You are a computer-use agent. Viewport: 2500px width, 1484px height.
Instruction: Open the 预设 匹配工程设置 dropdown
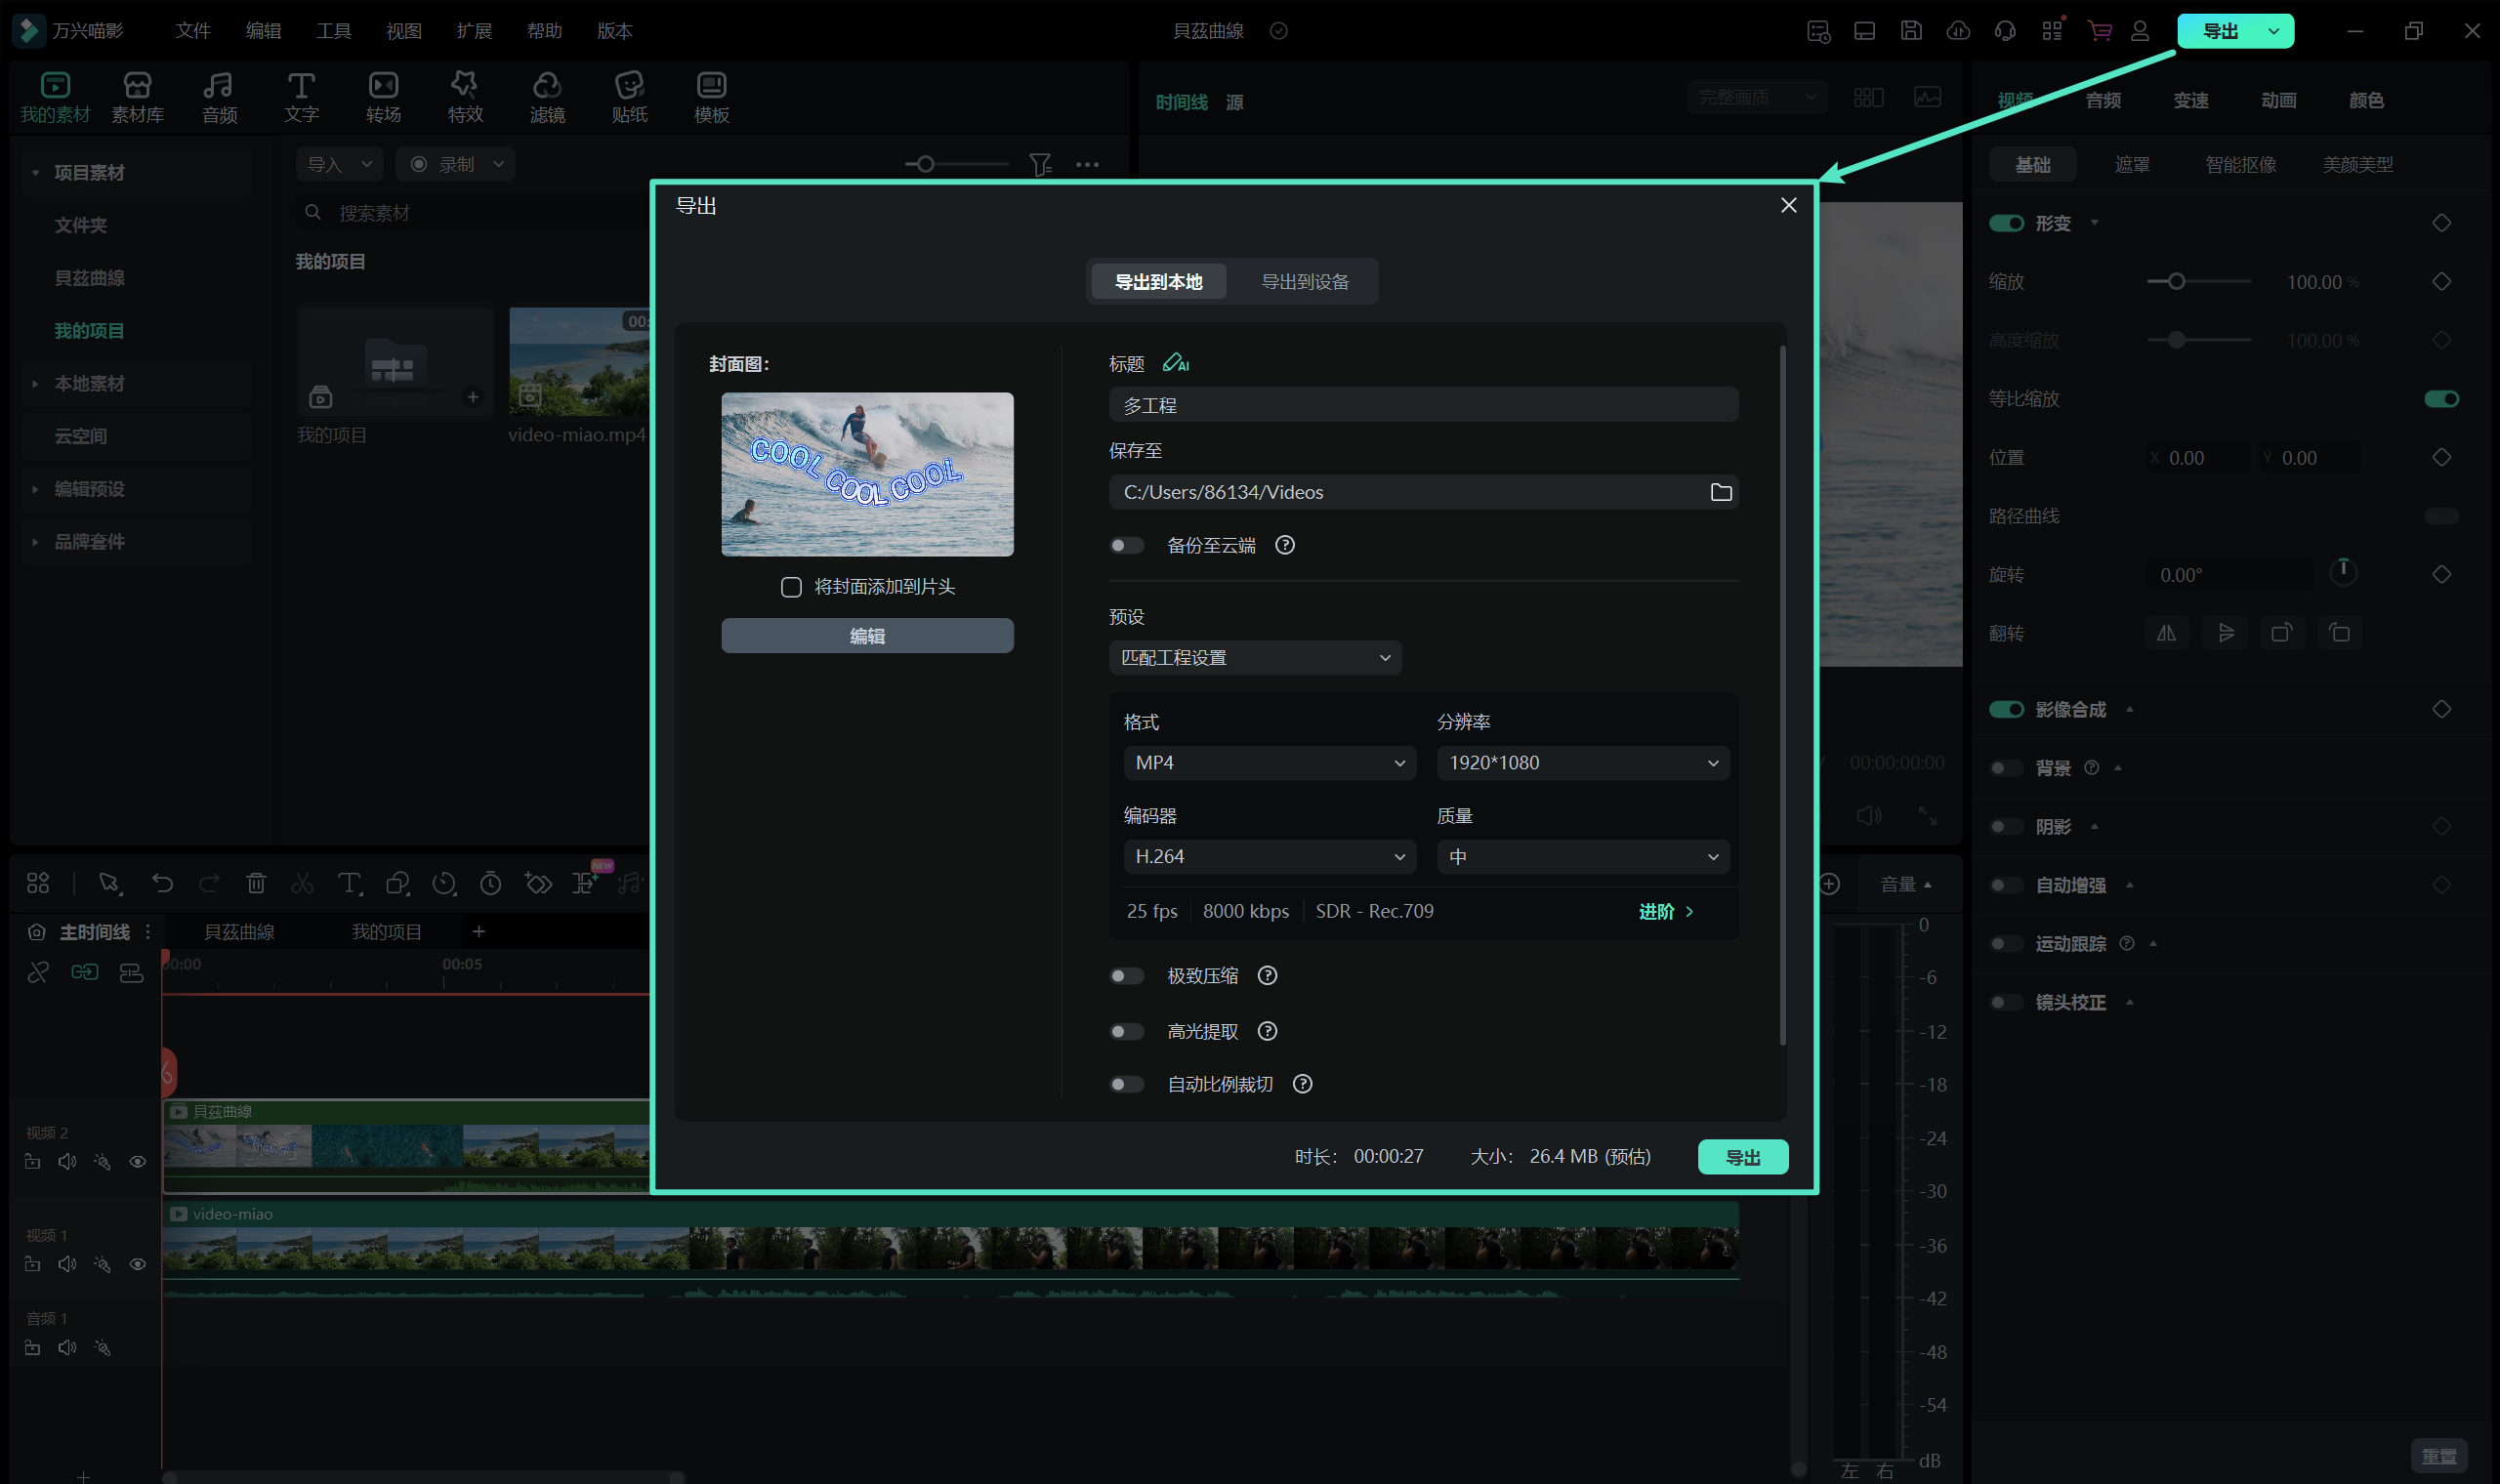coord(1254,658)
